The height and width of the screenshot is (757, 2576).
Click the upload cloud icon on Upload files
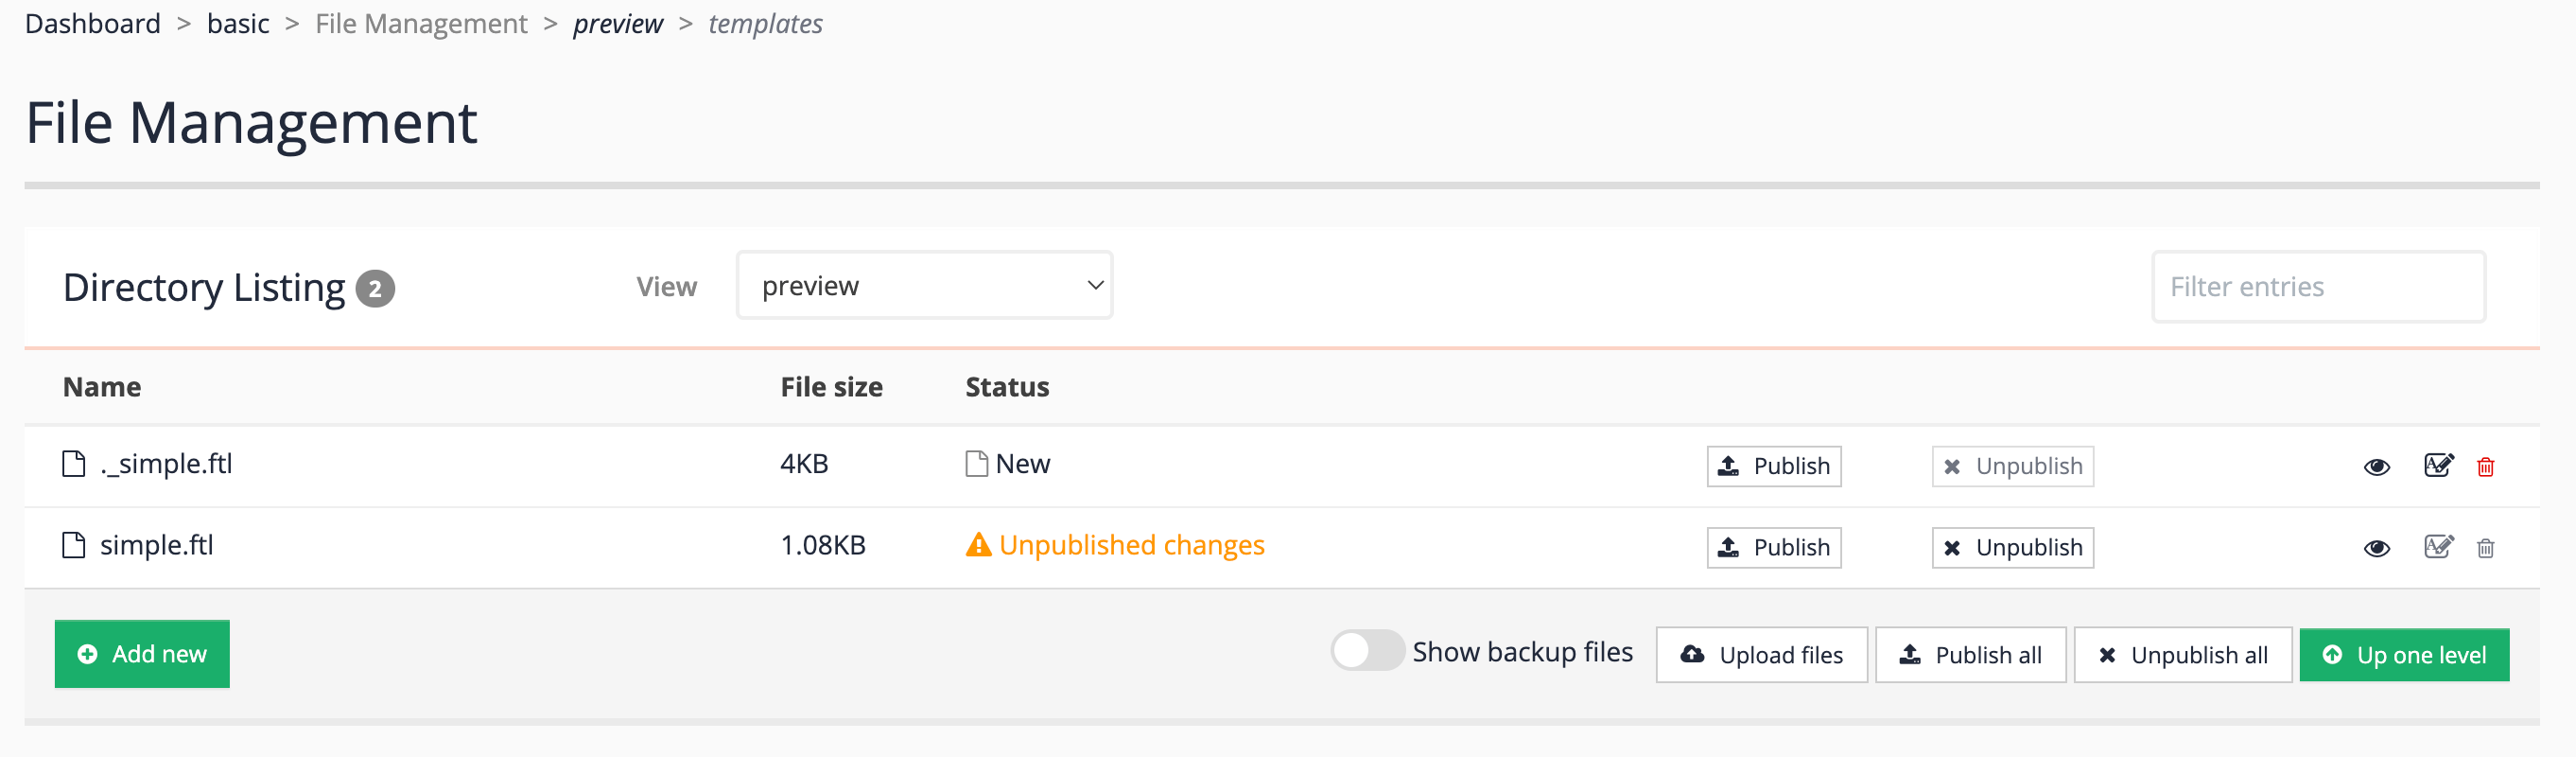1692,654
